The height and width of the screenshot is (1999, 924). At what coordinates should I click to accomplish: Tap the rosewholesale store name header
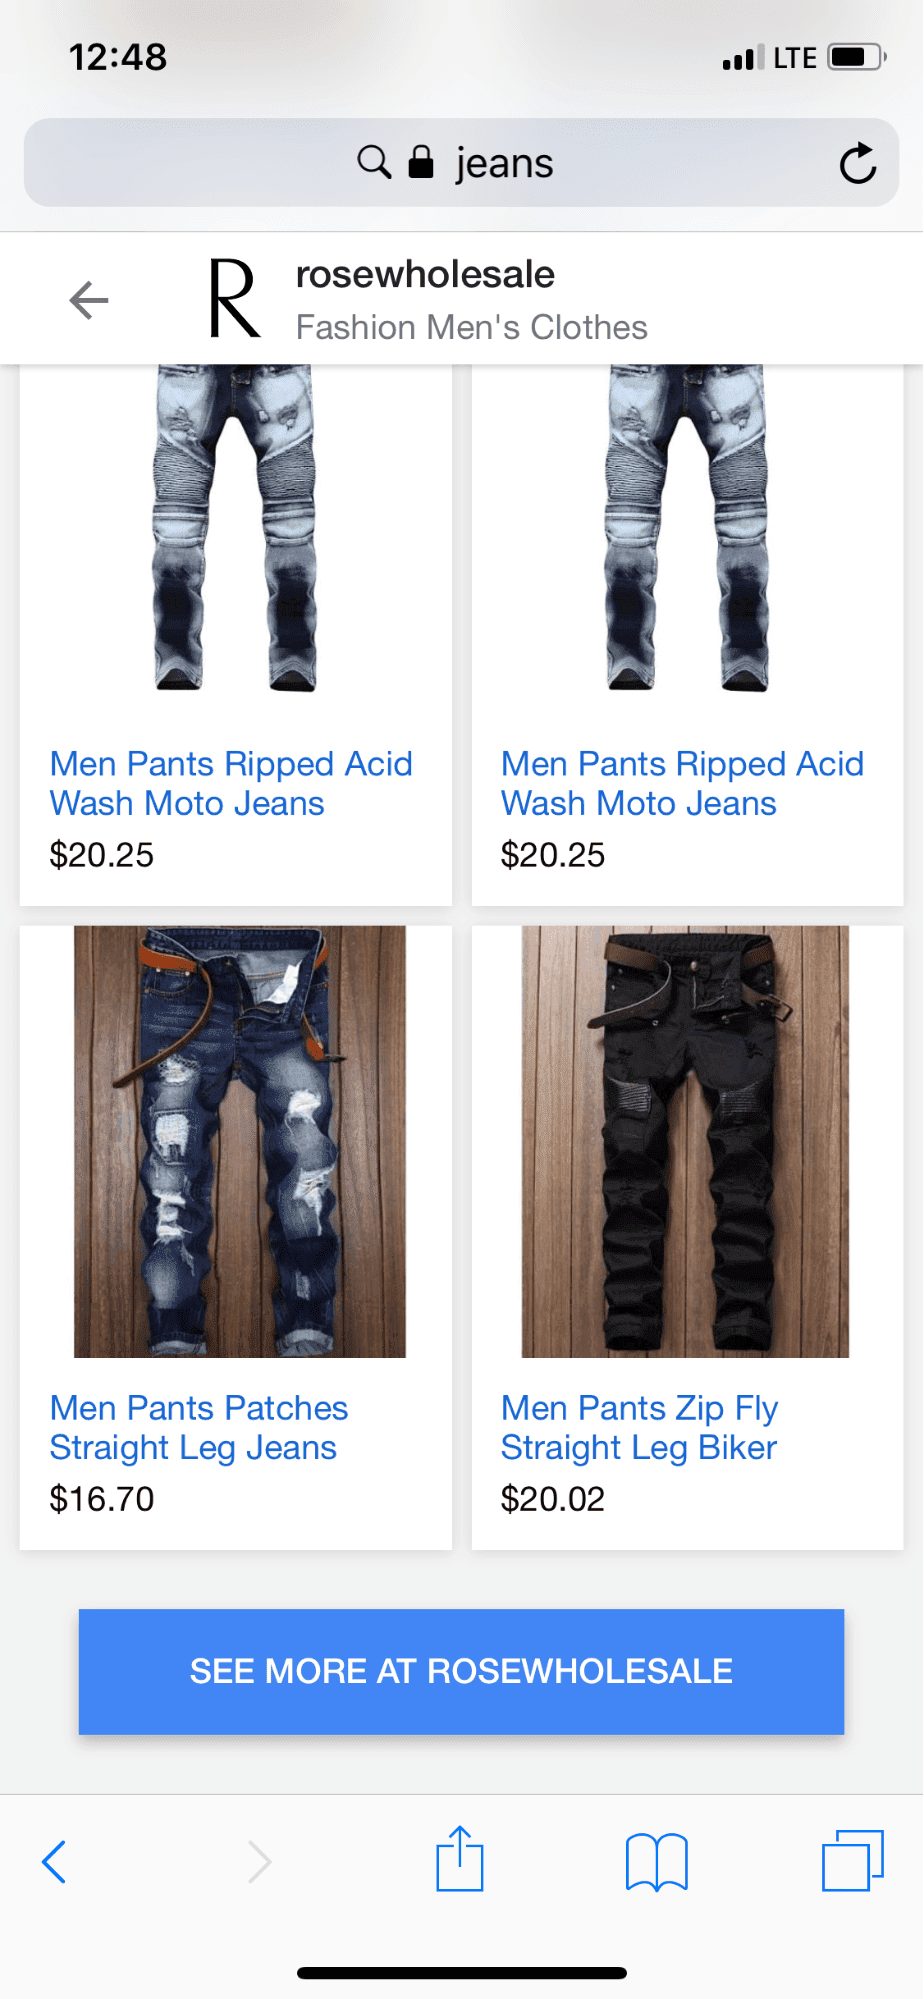click(425, 274)
